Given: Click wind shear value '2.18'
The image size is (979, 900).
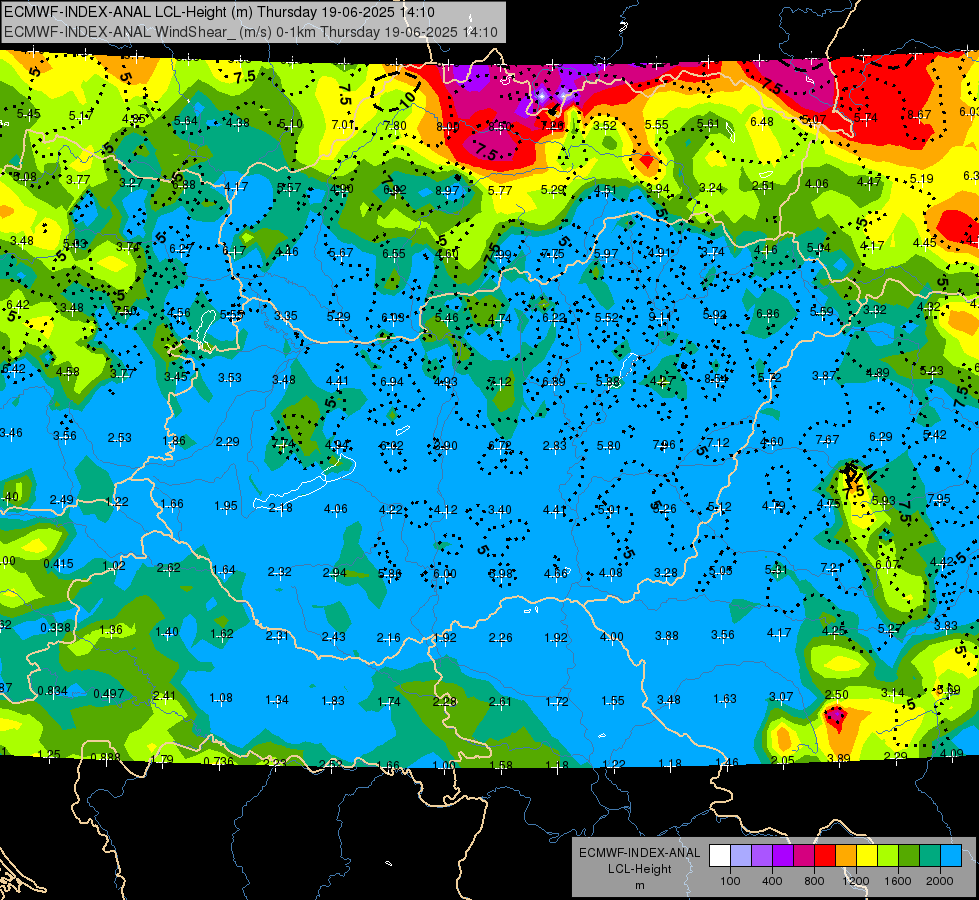Looking at the screenshot, I should [x=280, y=508].
